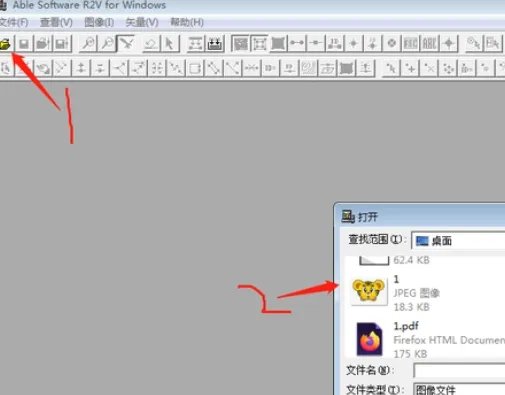The image size is (505, 395).
Task: Click the solid dark rectangle icon, second row
Action: pyautogui.click(x=347, y=69)
